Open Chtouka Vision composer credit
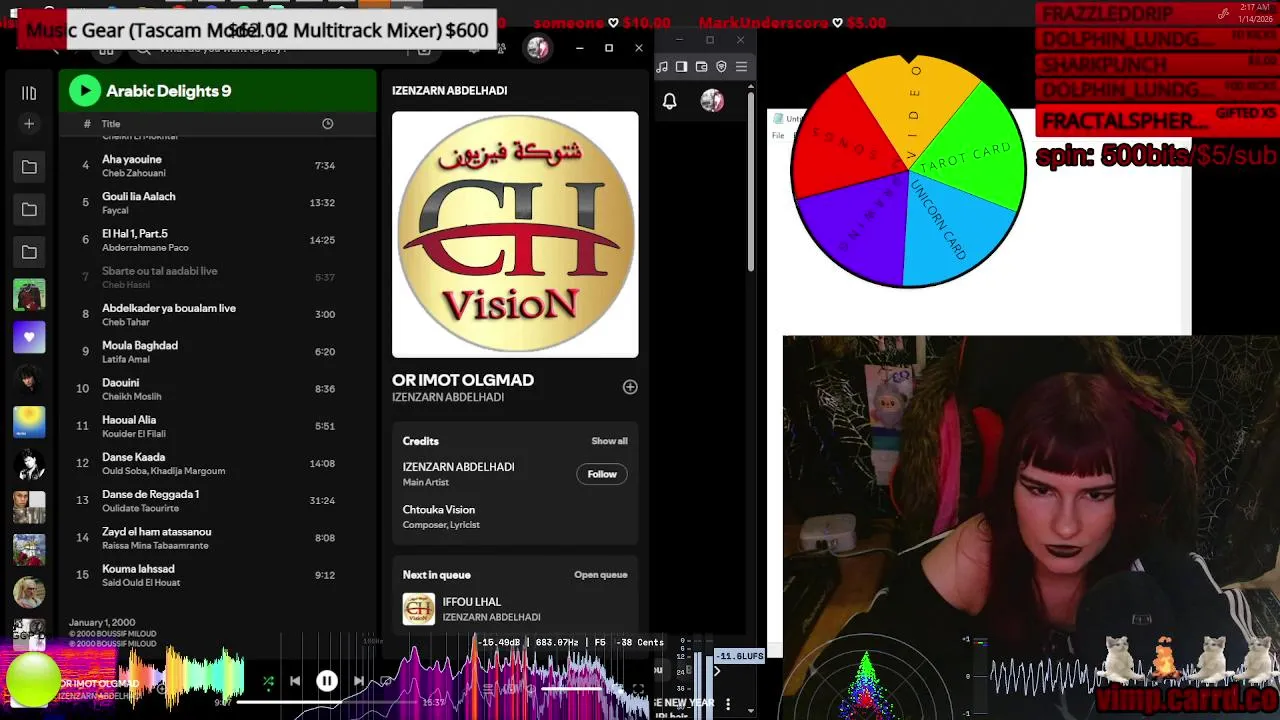The width and height of the screenshot is (1280, 720). tap(439, 510)
